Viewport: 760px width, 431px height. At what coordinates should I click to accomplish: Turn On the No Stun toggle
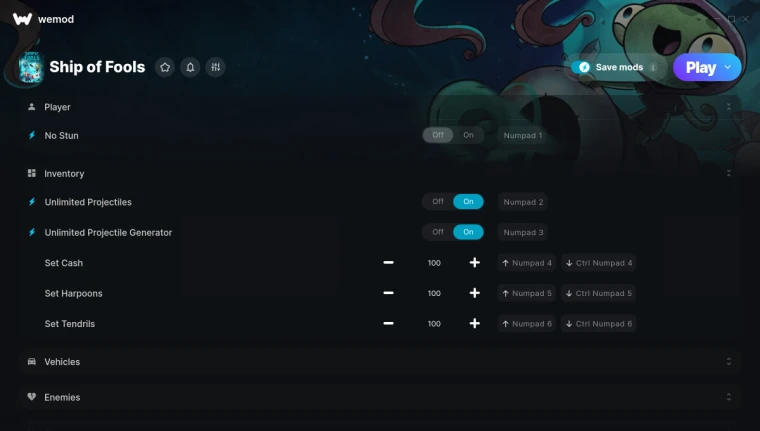pos(468,135)
